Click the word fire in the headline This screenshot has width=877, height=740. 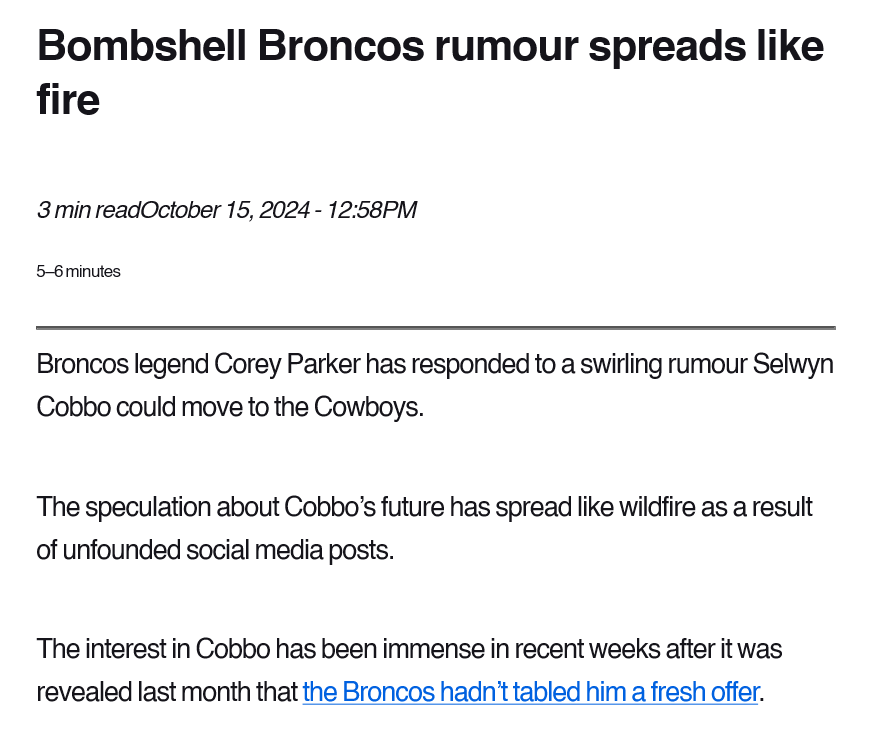[x=68, y=100]
